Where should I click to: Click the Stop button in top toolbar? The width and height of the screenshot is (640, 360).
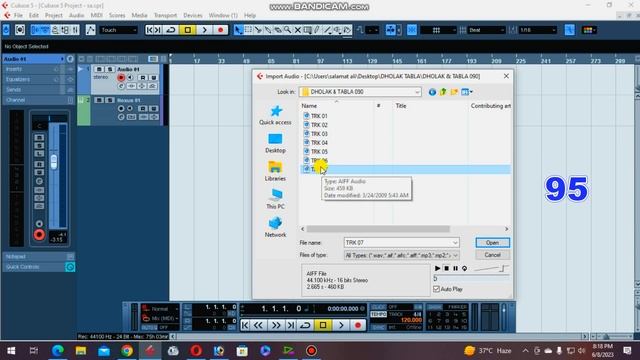[x=188, y=30]
